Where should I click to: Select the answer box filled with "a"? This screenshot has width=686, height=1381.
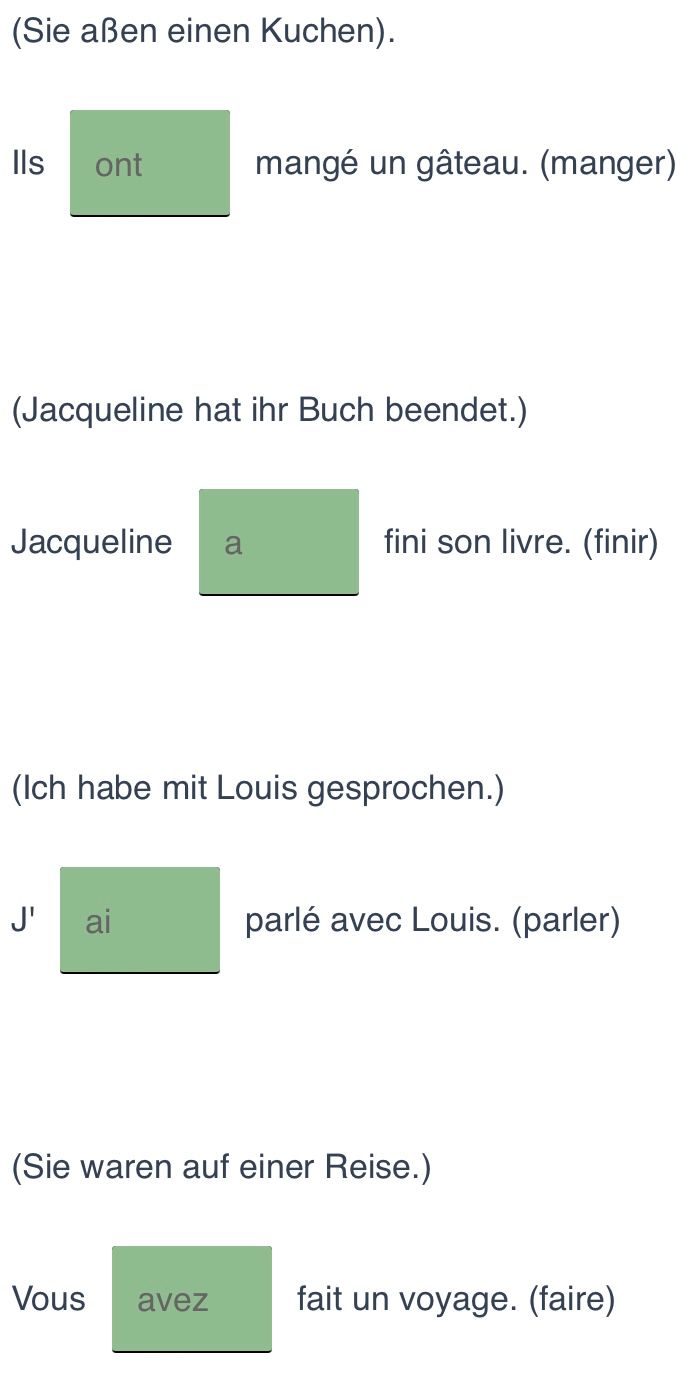click(279, 542)
